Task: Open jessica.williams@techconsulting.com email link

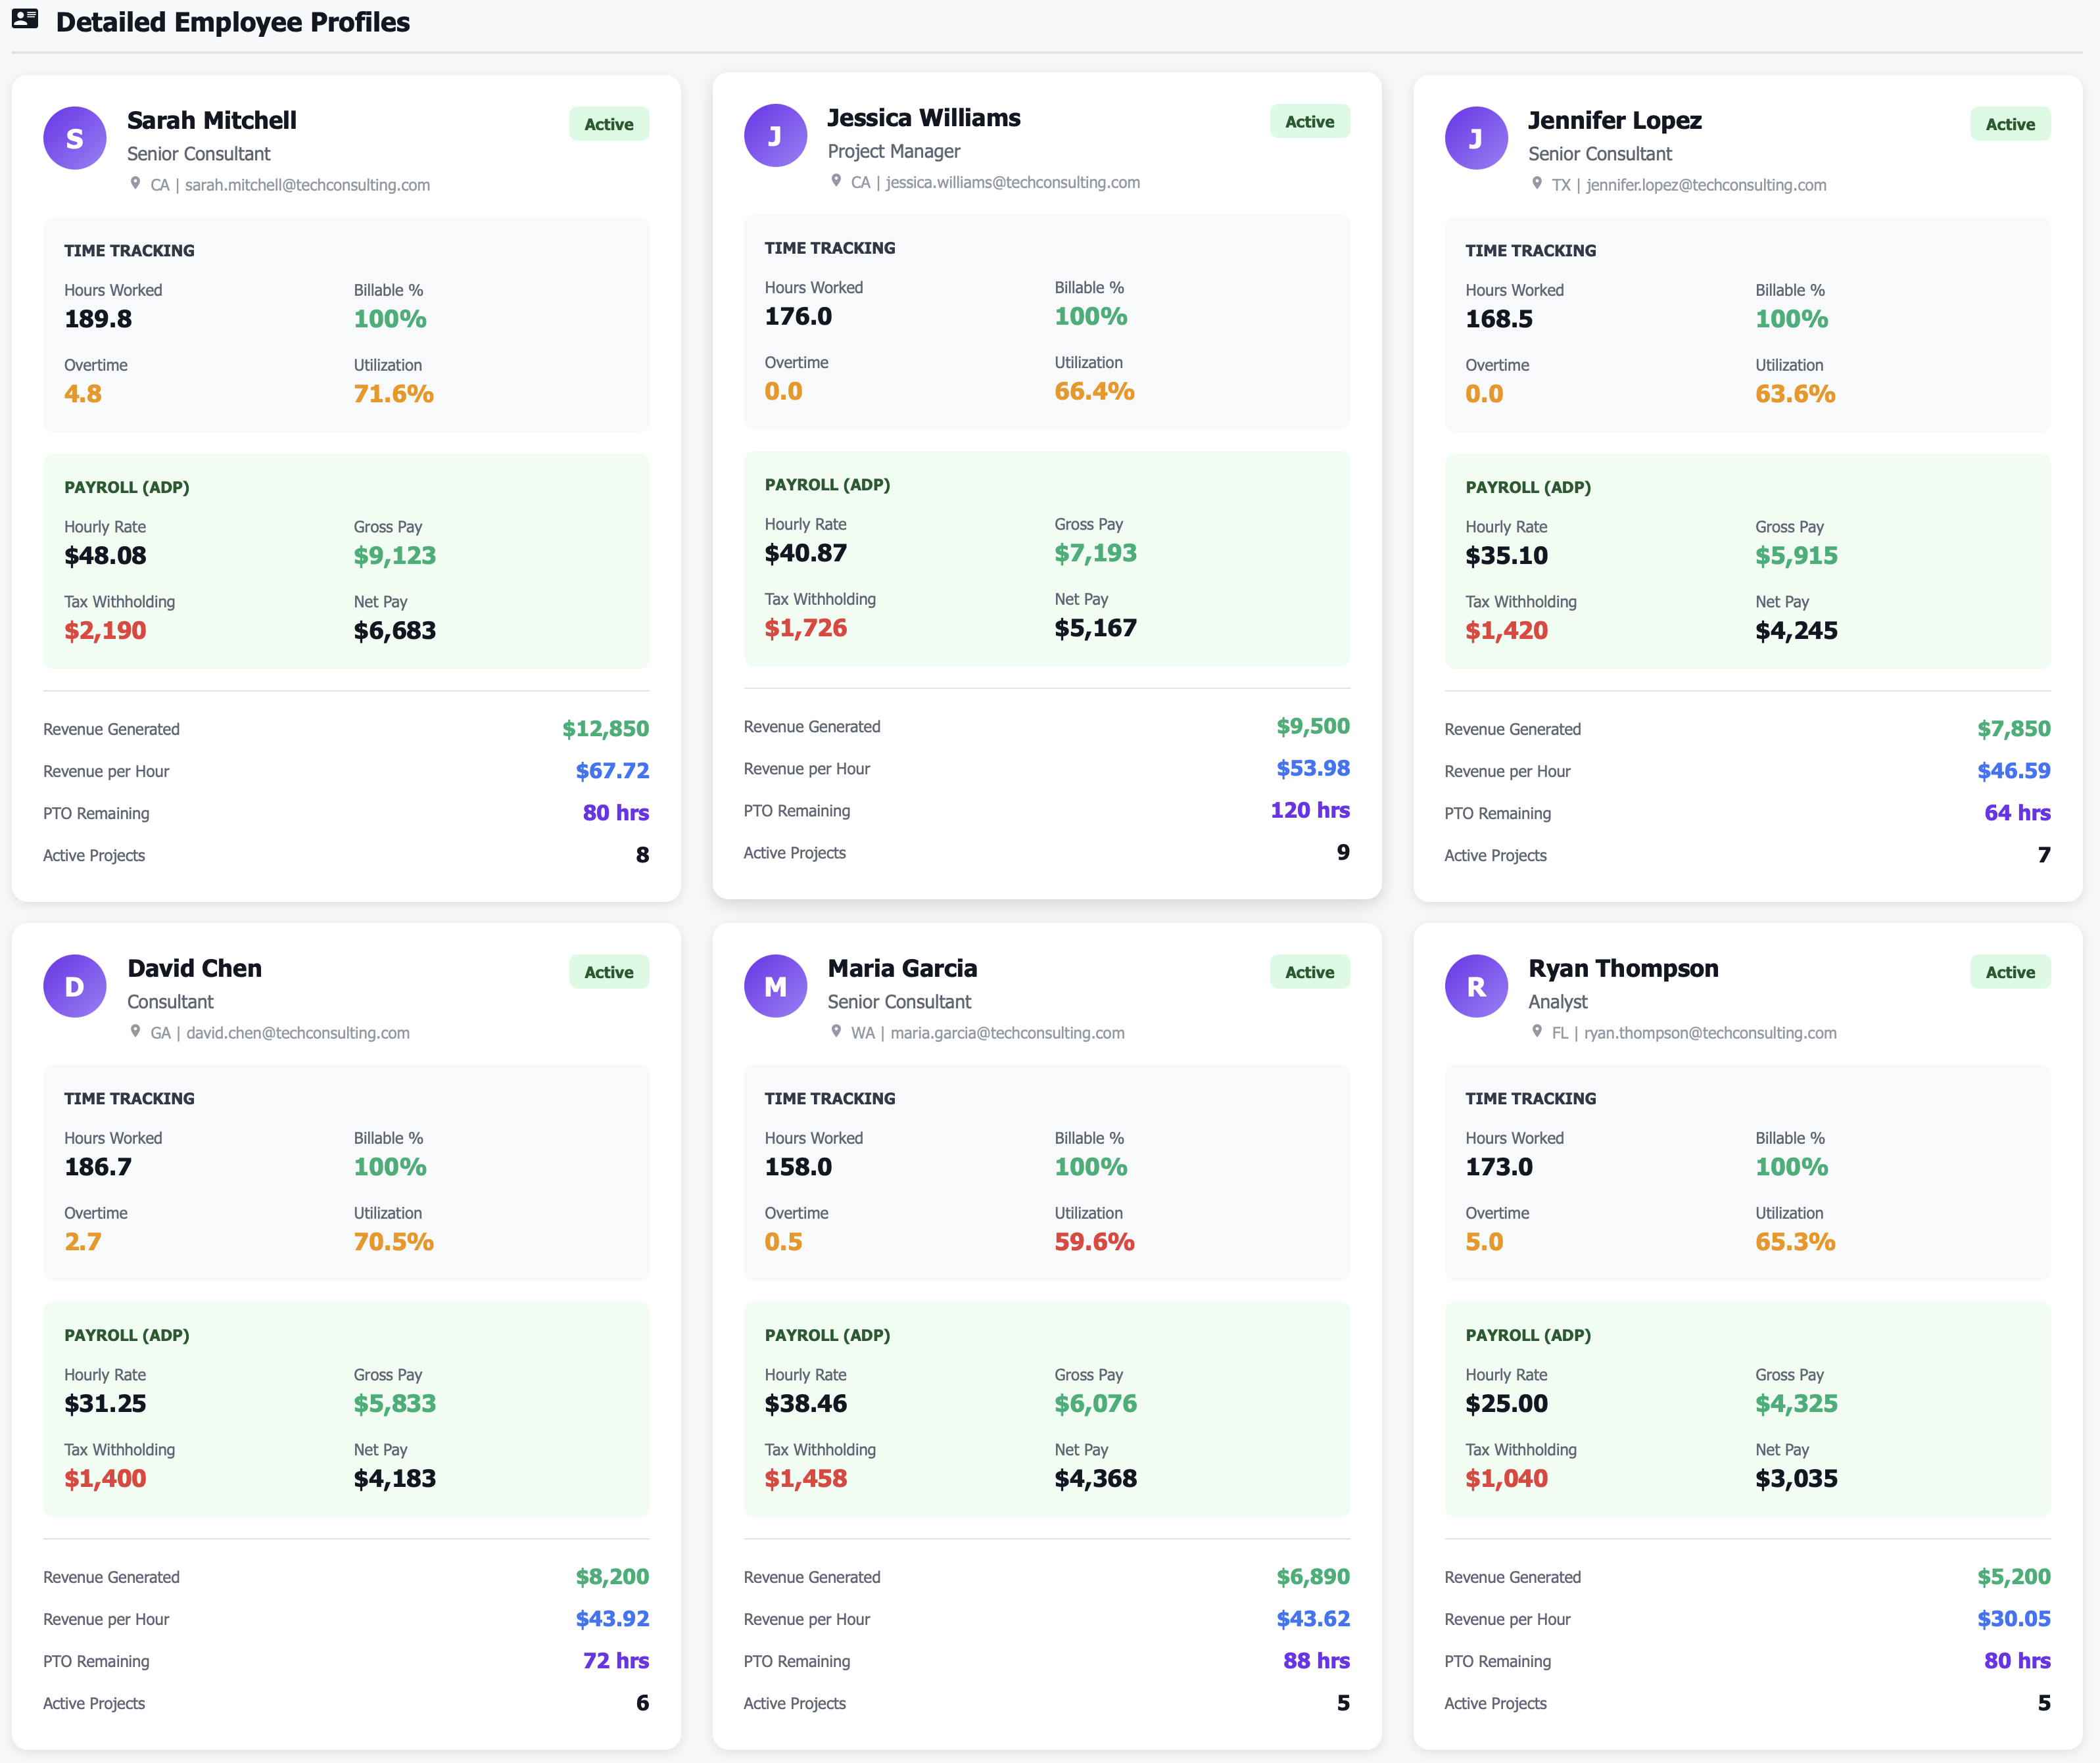Action: 1012,182
